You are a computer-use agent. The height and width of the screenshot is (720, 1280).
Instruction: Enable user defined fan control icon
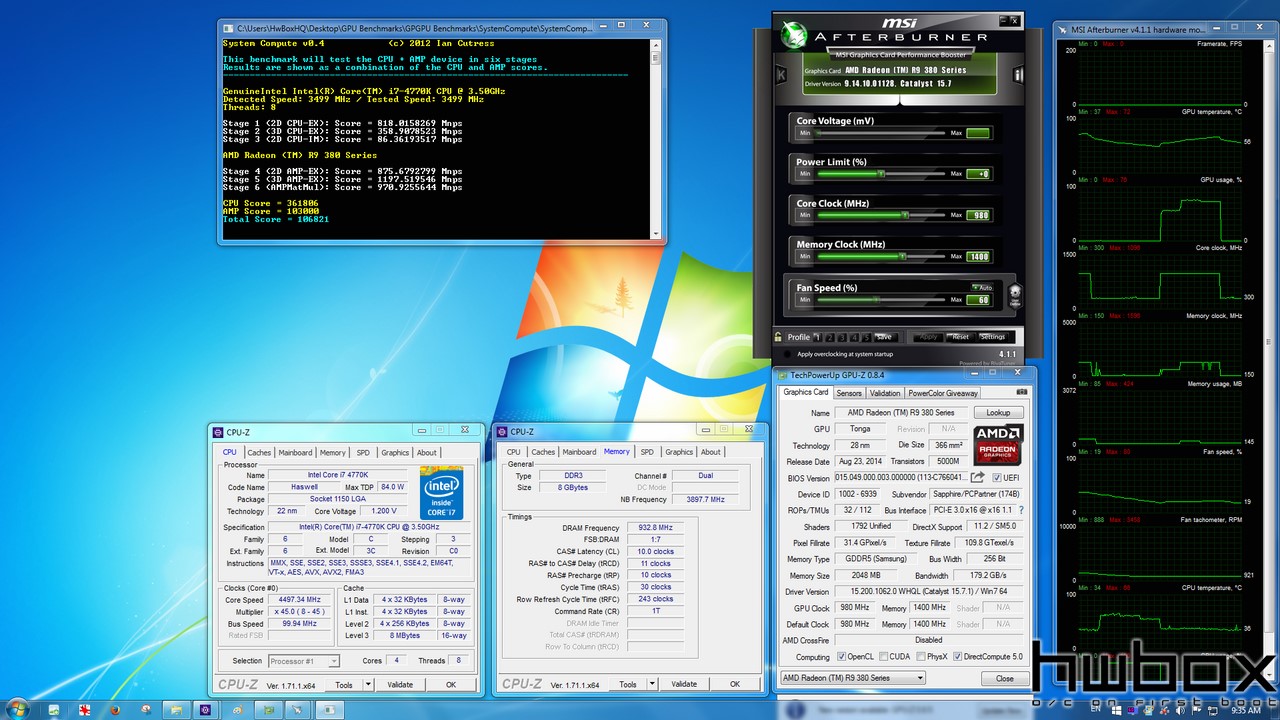tap(1015, 296)
